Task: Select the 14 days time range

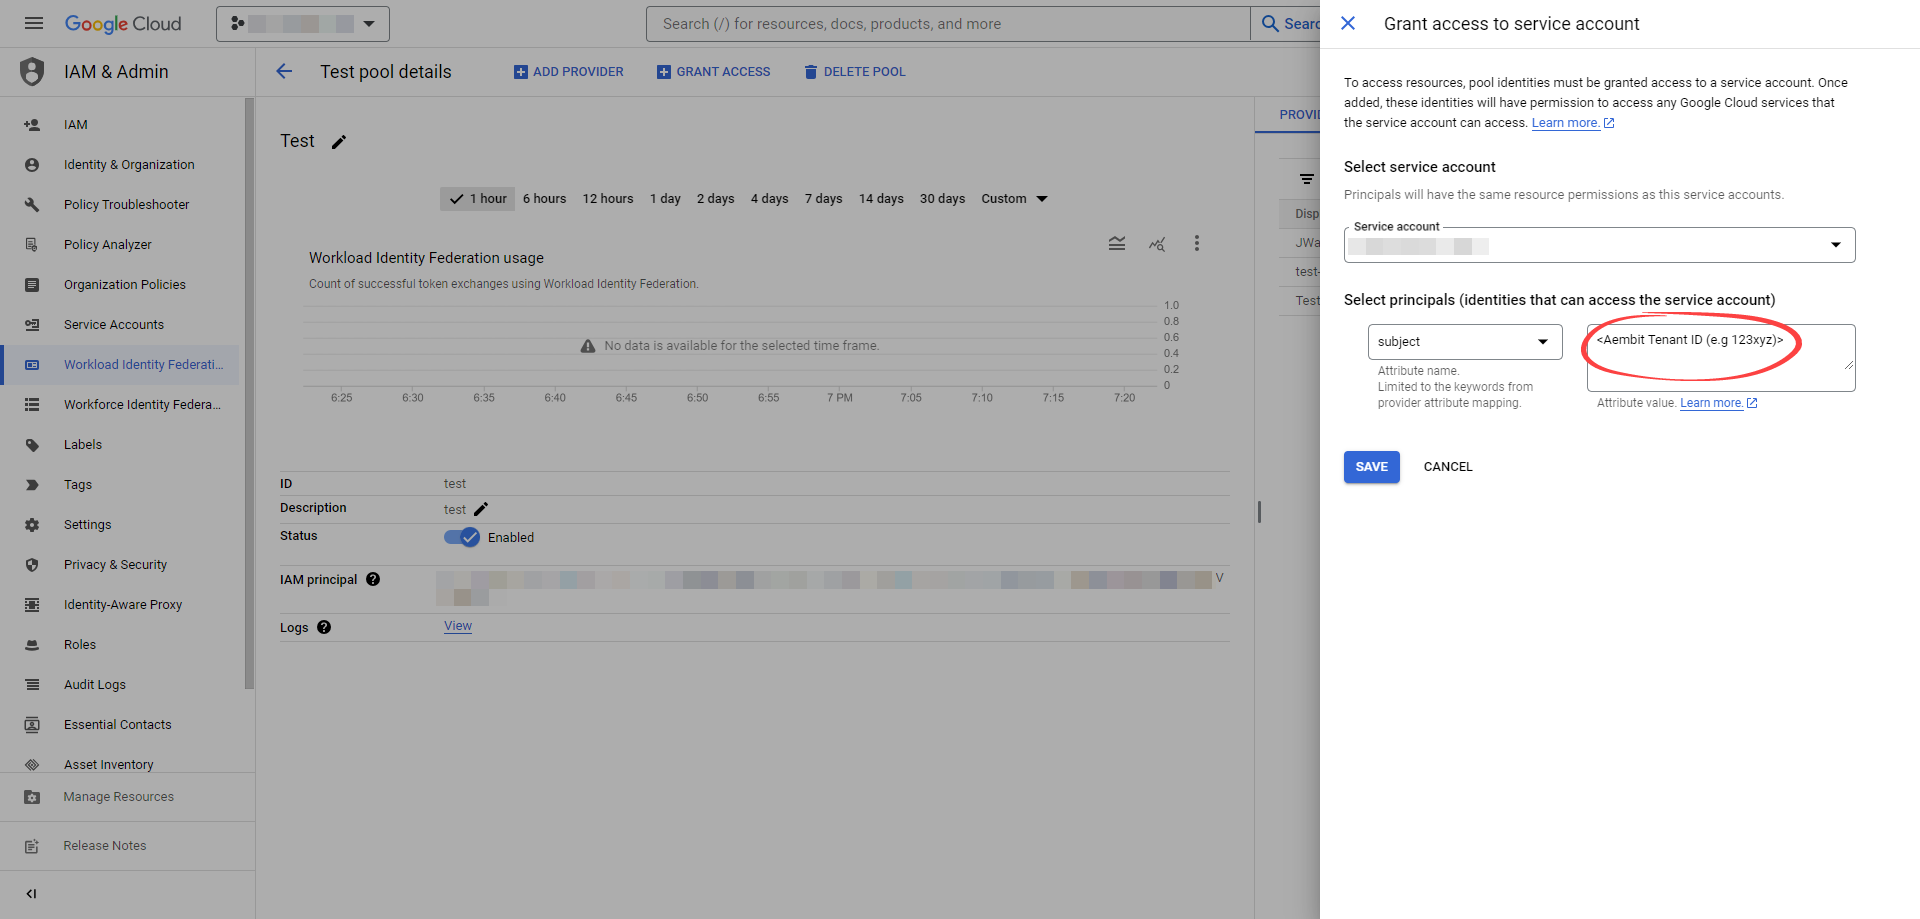Action: coord(881,199)
